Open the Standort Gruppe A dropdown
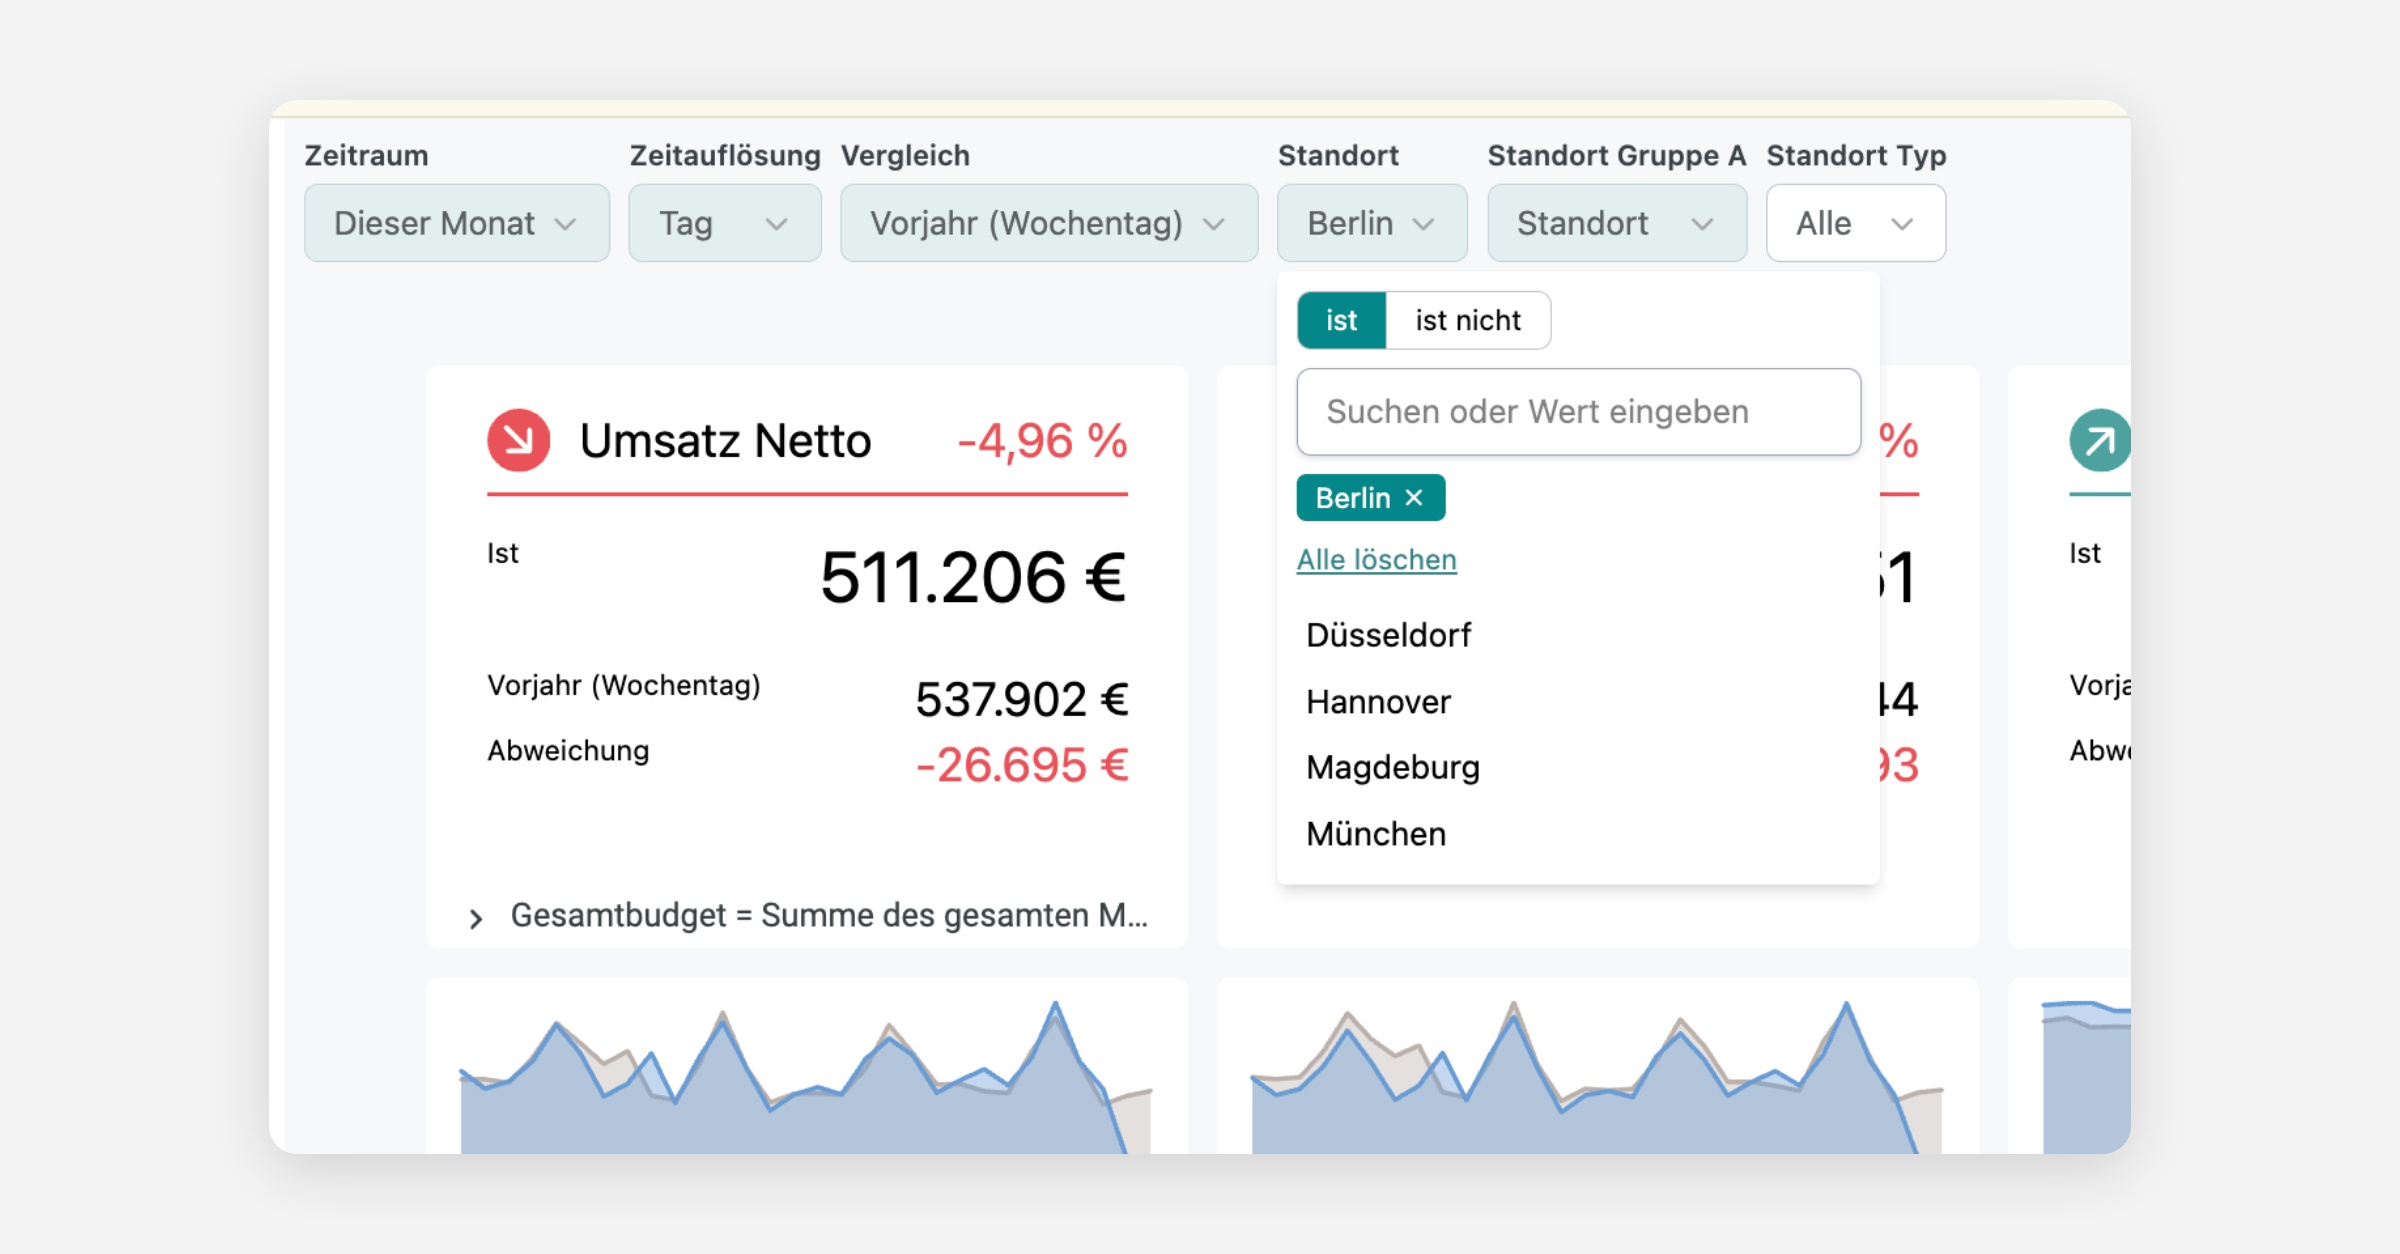 click(x=1617, y=223)
